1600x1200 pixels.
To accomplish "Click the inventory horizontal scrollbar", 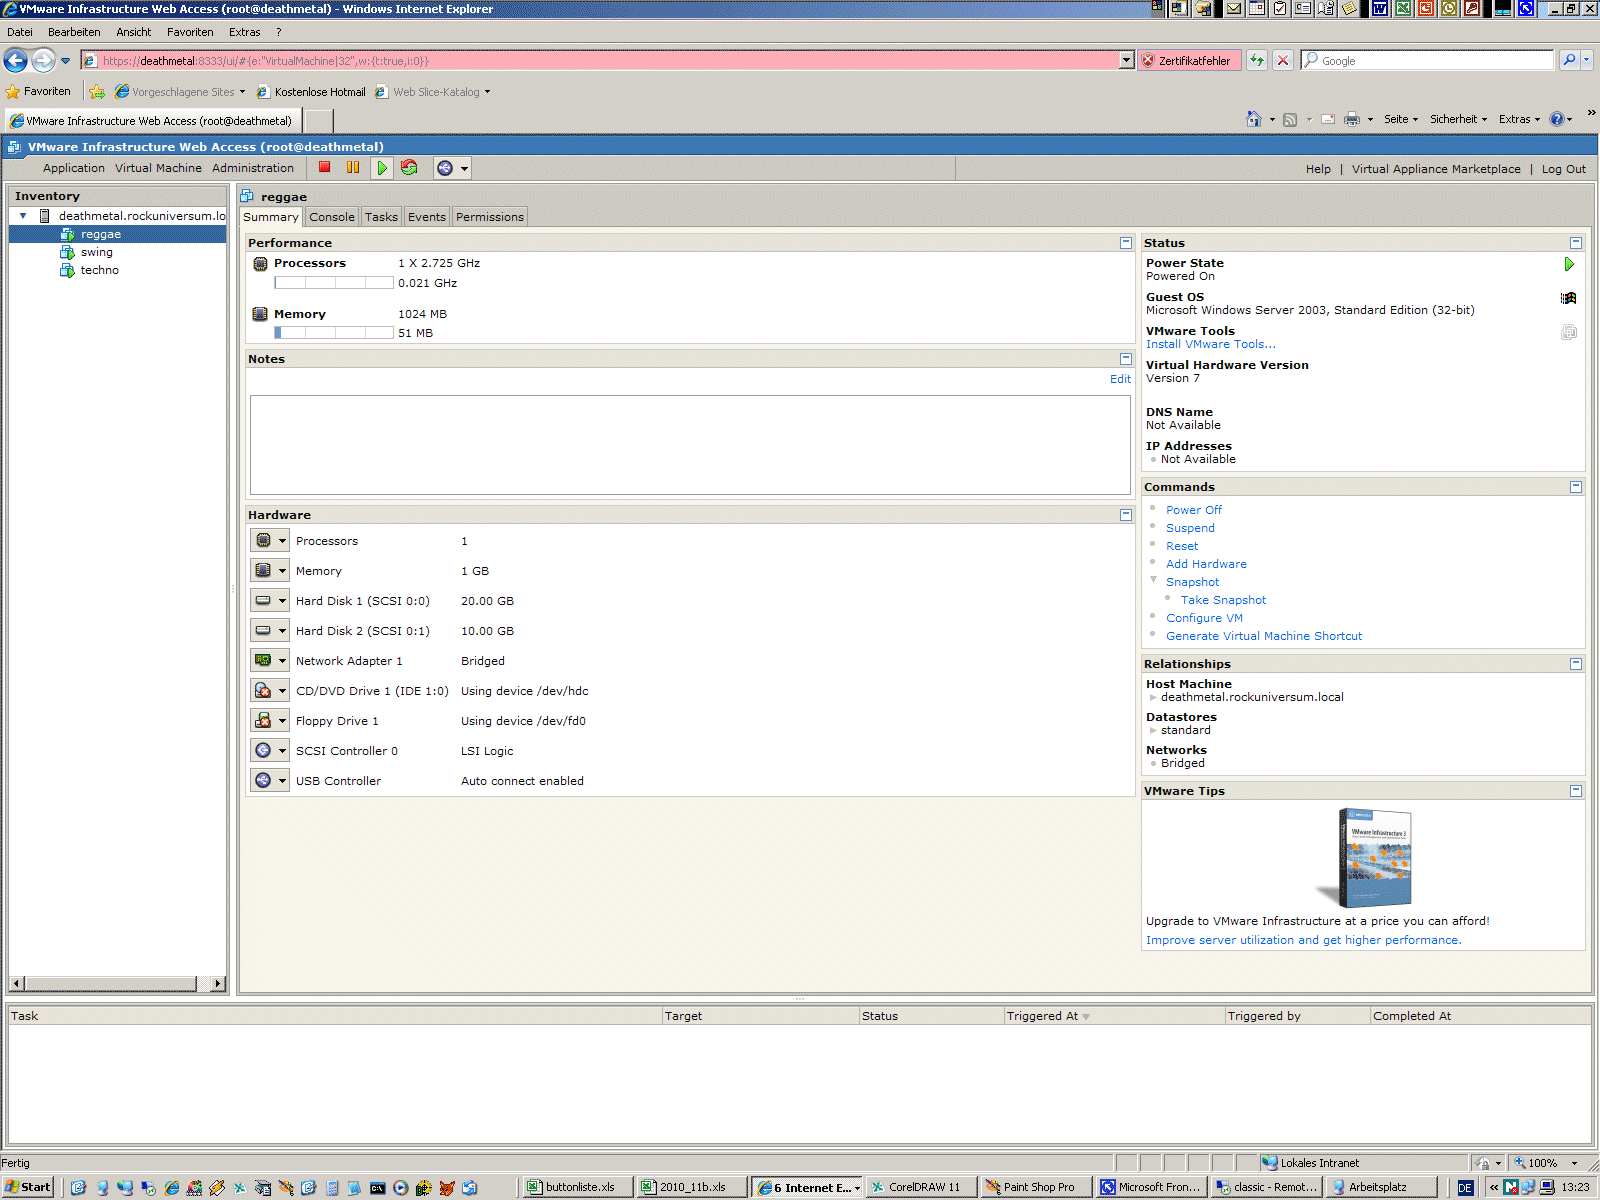I will click(x=118, y=983).
